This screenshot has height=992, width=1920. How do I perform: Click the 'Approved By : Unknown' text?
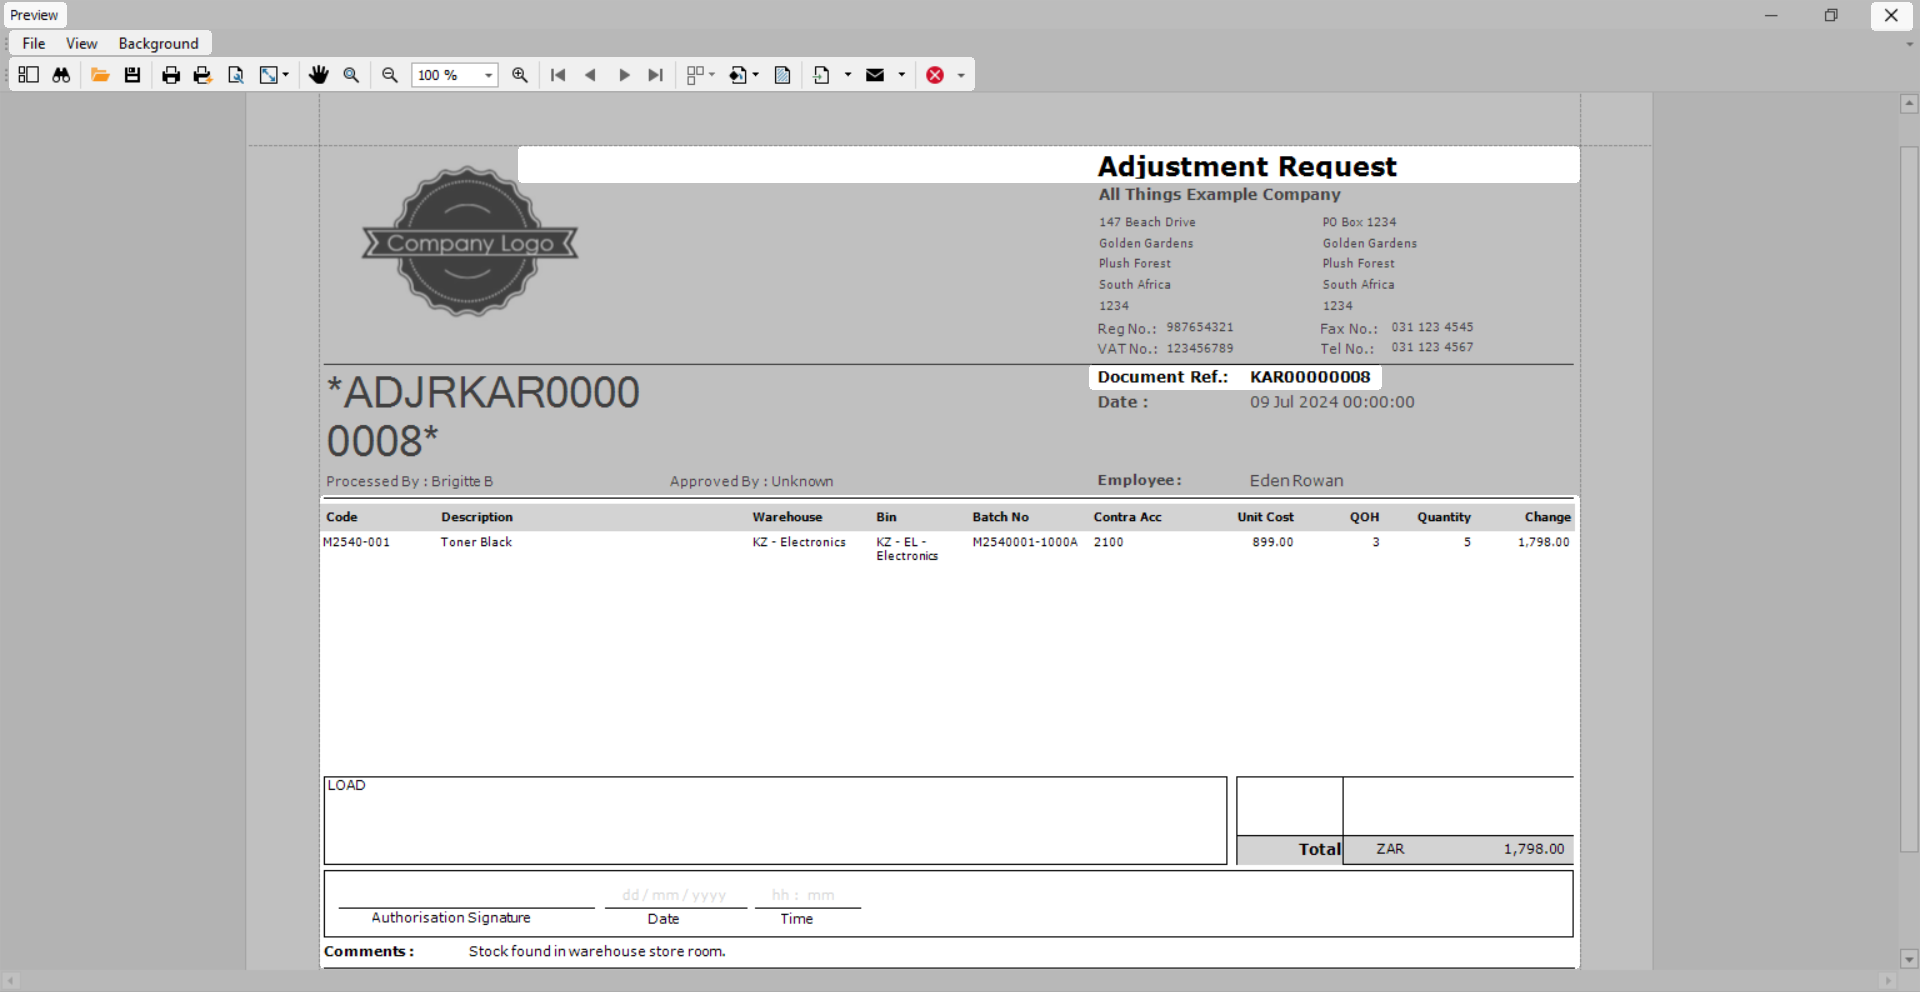(751, 481)
